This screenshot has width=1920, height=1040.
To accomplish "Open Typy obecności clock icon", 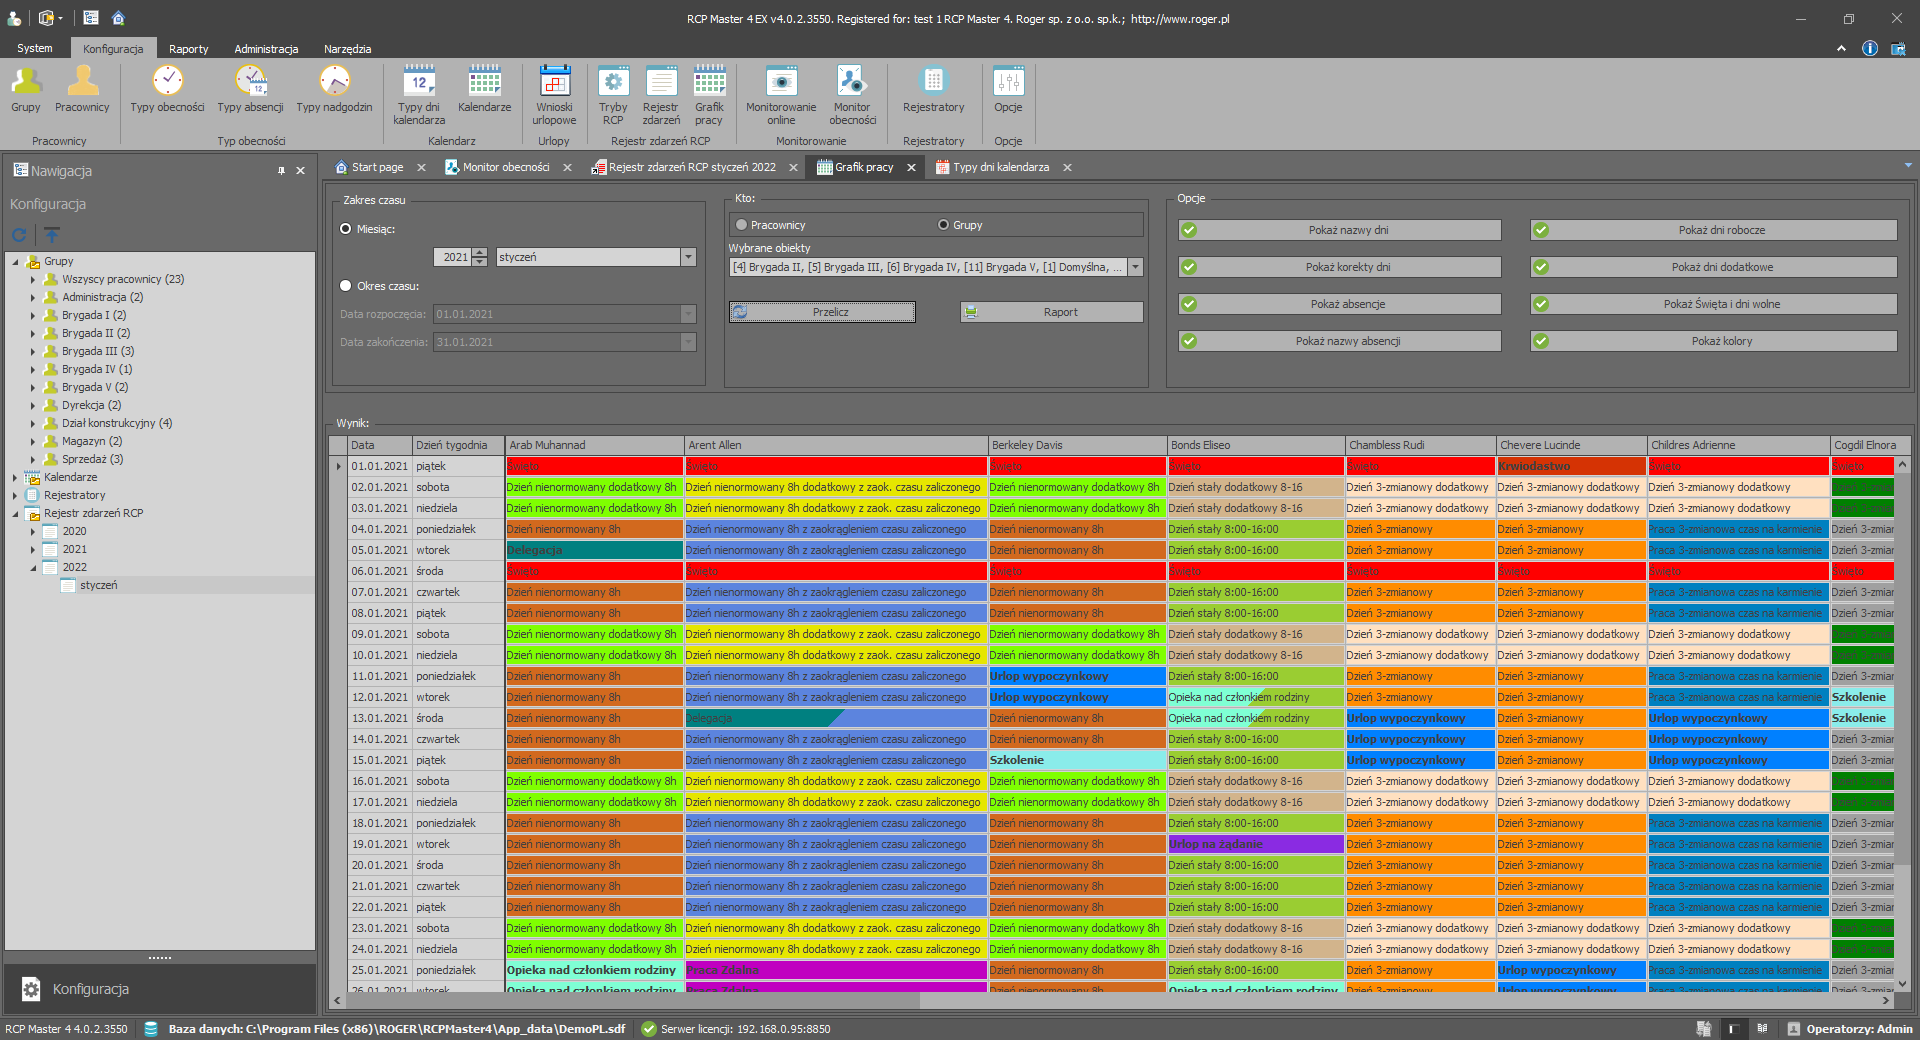I will pos(167,90).
